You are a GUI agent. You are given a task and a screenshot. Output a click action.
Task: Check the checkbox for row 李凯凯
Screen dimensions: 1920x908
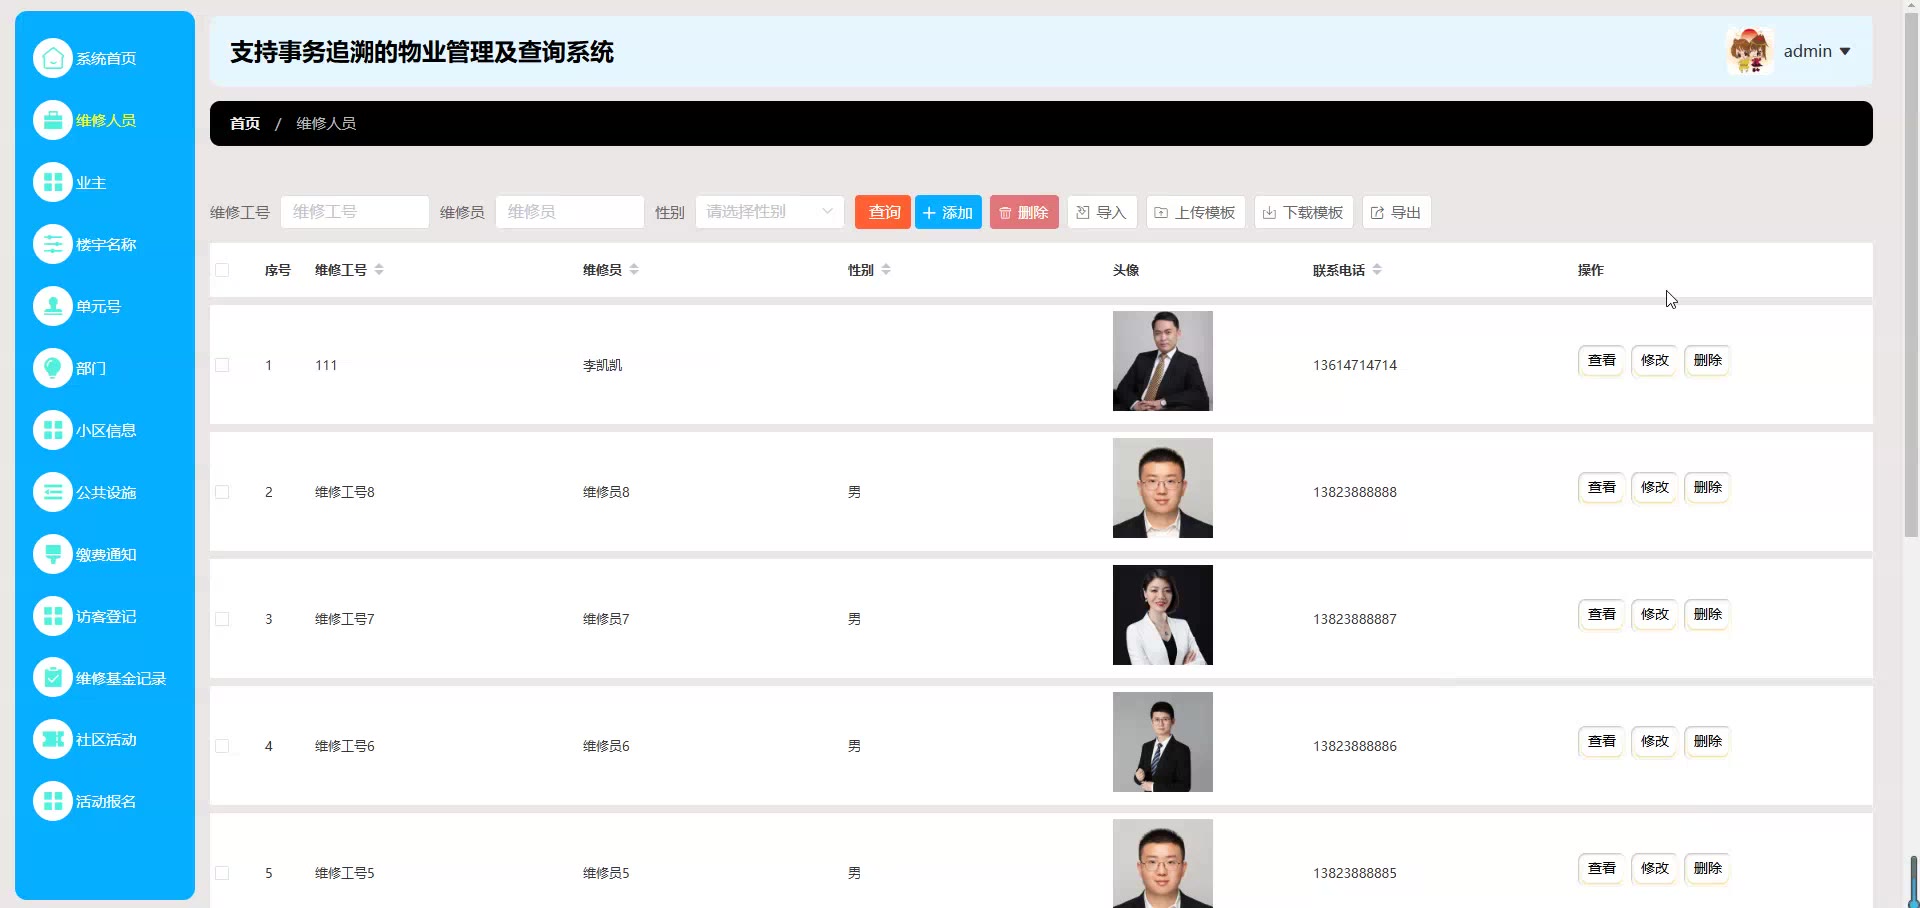coord(222,365)
